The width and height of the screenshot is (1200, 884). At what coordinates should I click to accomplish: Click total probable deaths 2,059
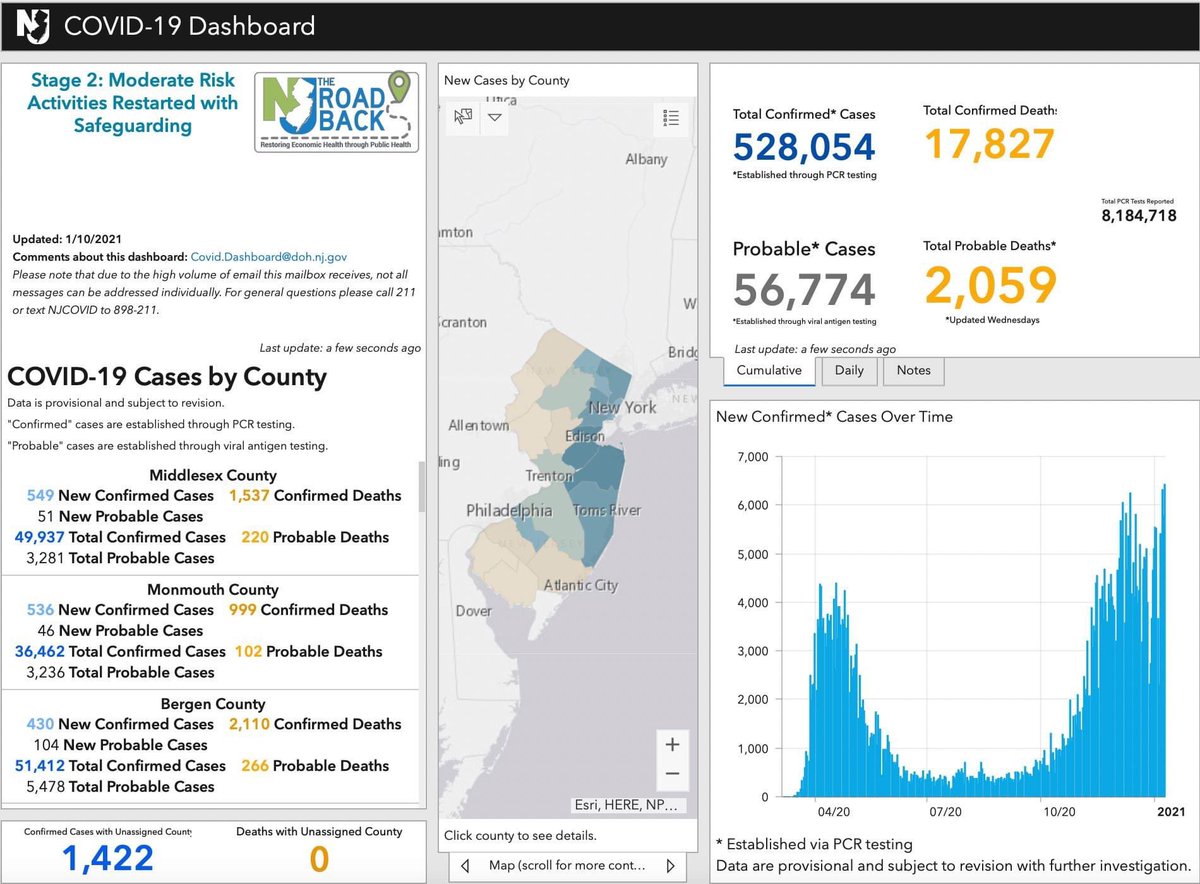click(x=990, y=285)
